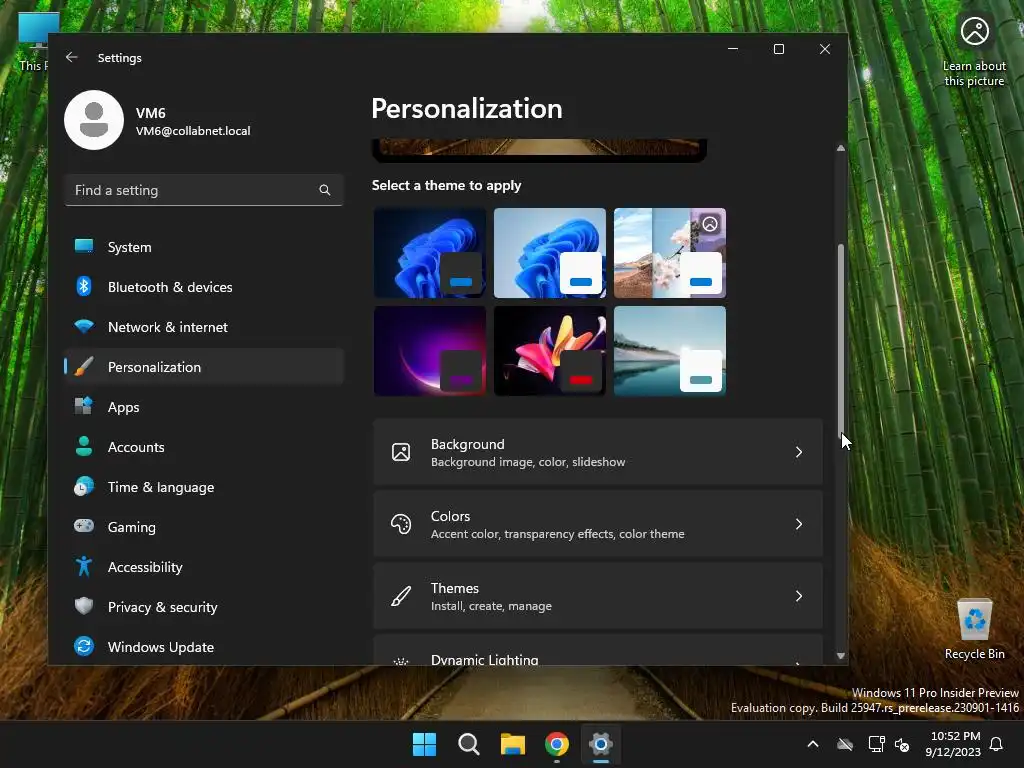Click the Accounts person icon
Image resolution: width=1024 pixels, height=768 pixels.
84,446
